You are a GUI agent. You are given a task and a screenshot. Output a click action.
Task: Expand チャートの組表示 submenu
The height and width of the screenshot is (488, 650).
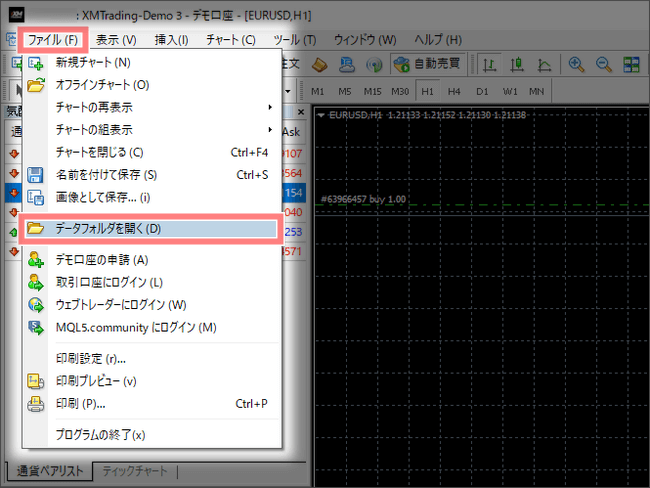click(152, 130)
